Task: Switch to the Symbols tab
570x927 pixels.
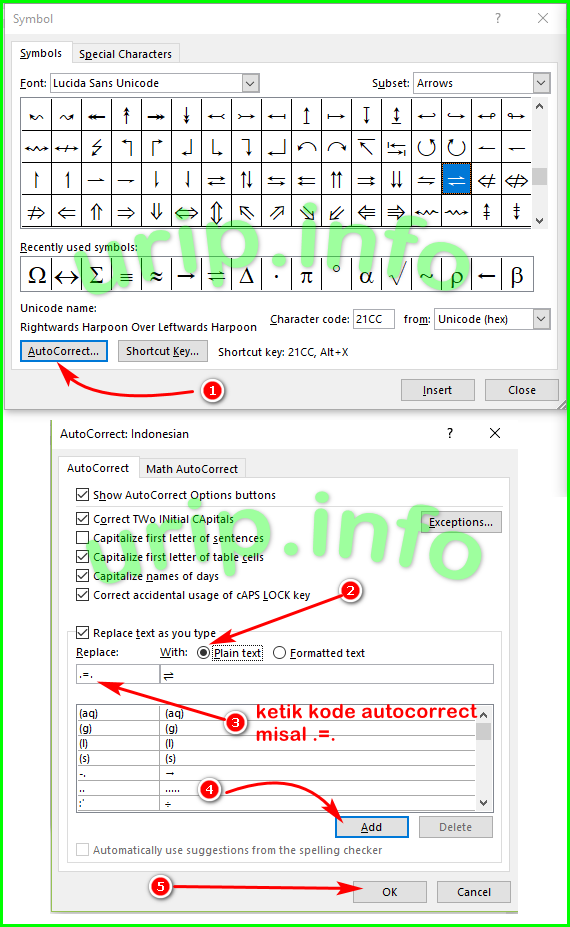Action: pyautogui.click(x=41, y=53)
